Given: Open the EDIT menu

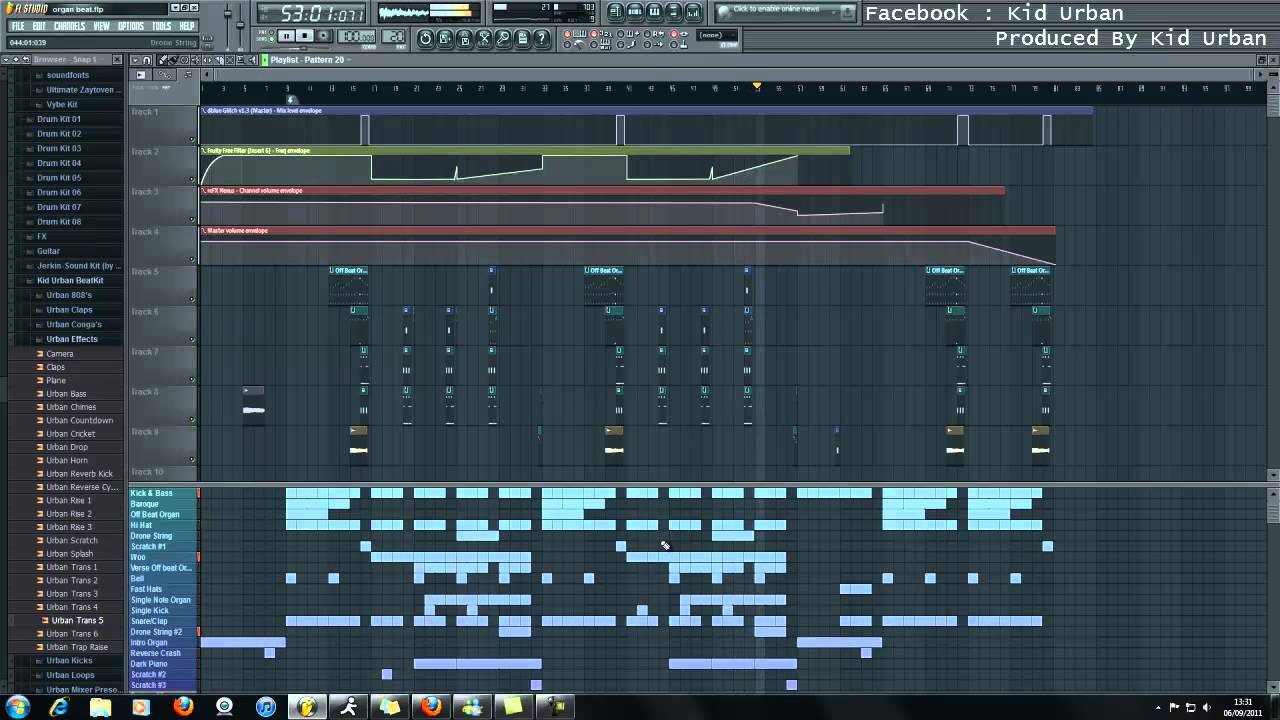Looking at the screenshot, I should pos(39,26).
